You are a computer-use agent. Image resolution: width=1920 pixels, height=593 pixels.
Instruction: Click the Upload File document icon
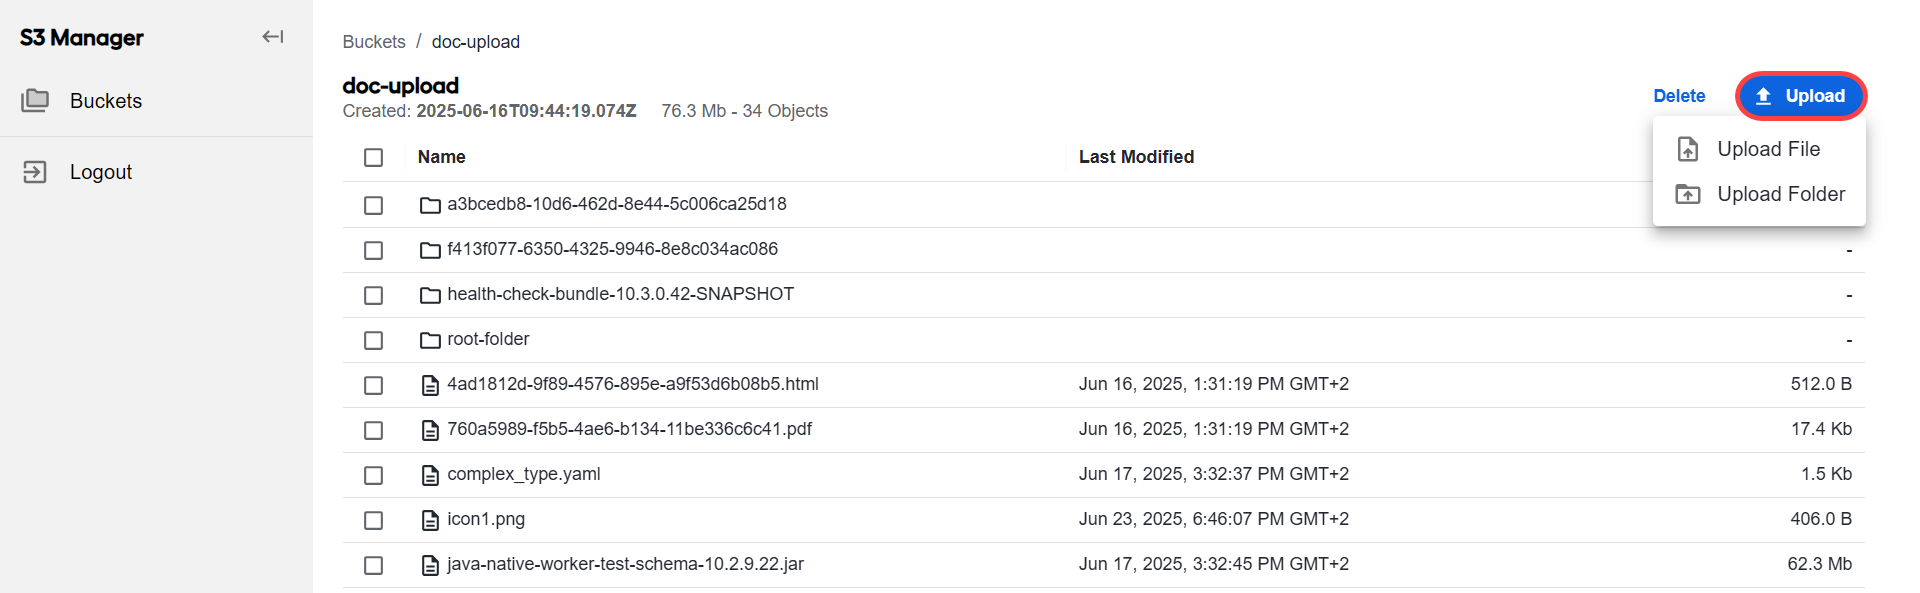[1688, 149]
